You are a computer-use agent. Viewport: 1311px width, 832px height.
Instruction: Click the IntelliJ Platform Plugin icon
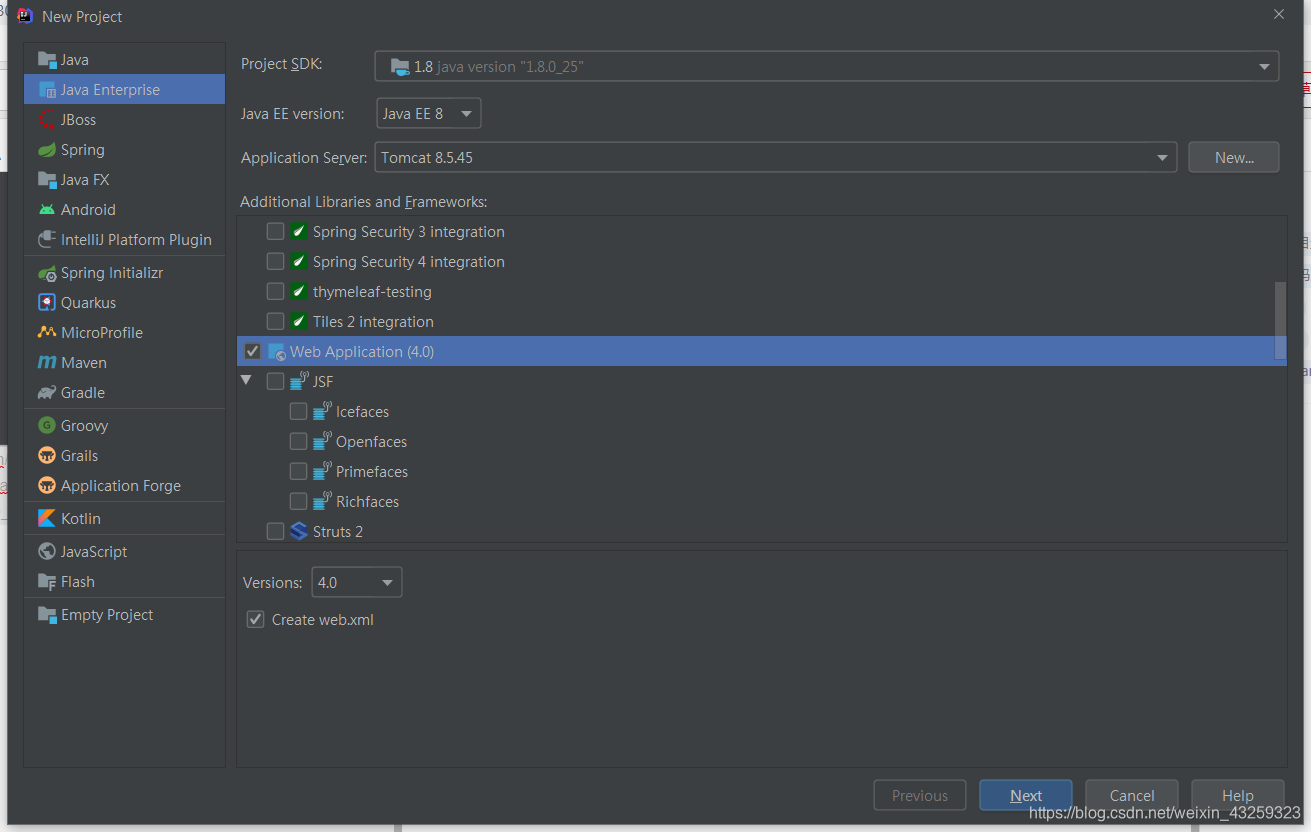47,240
